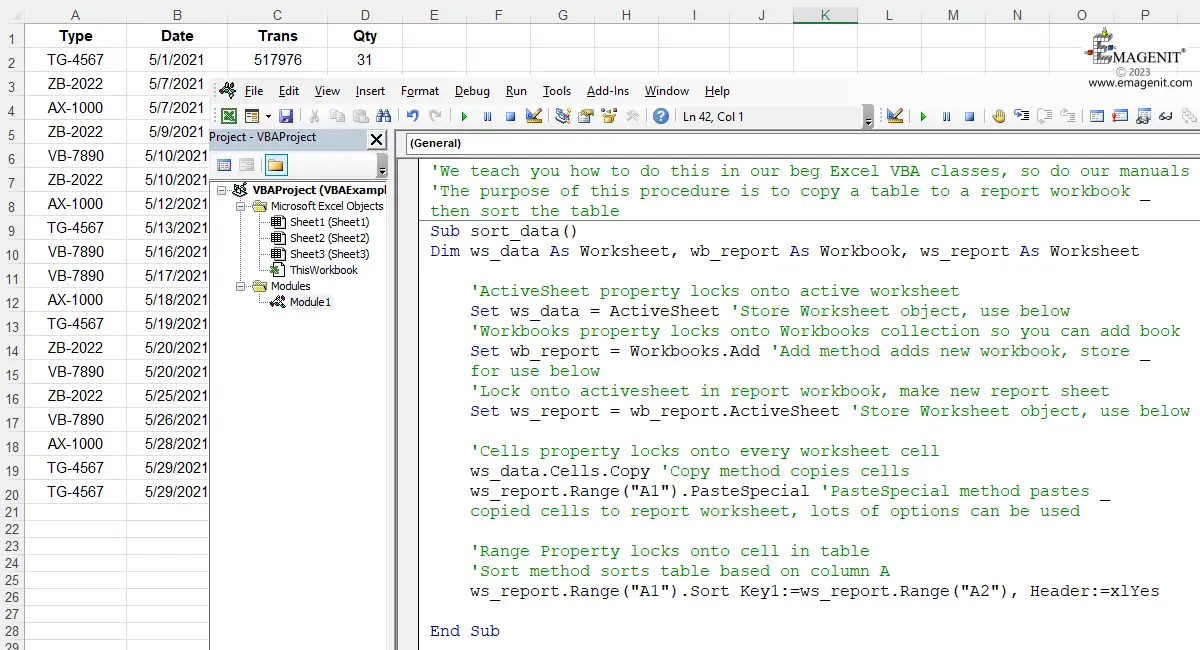The width and height of the screenshot is (1200, 650).
Task: Click the Find binoculars icon
Action: 383,116
